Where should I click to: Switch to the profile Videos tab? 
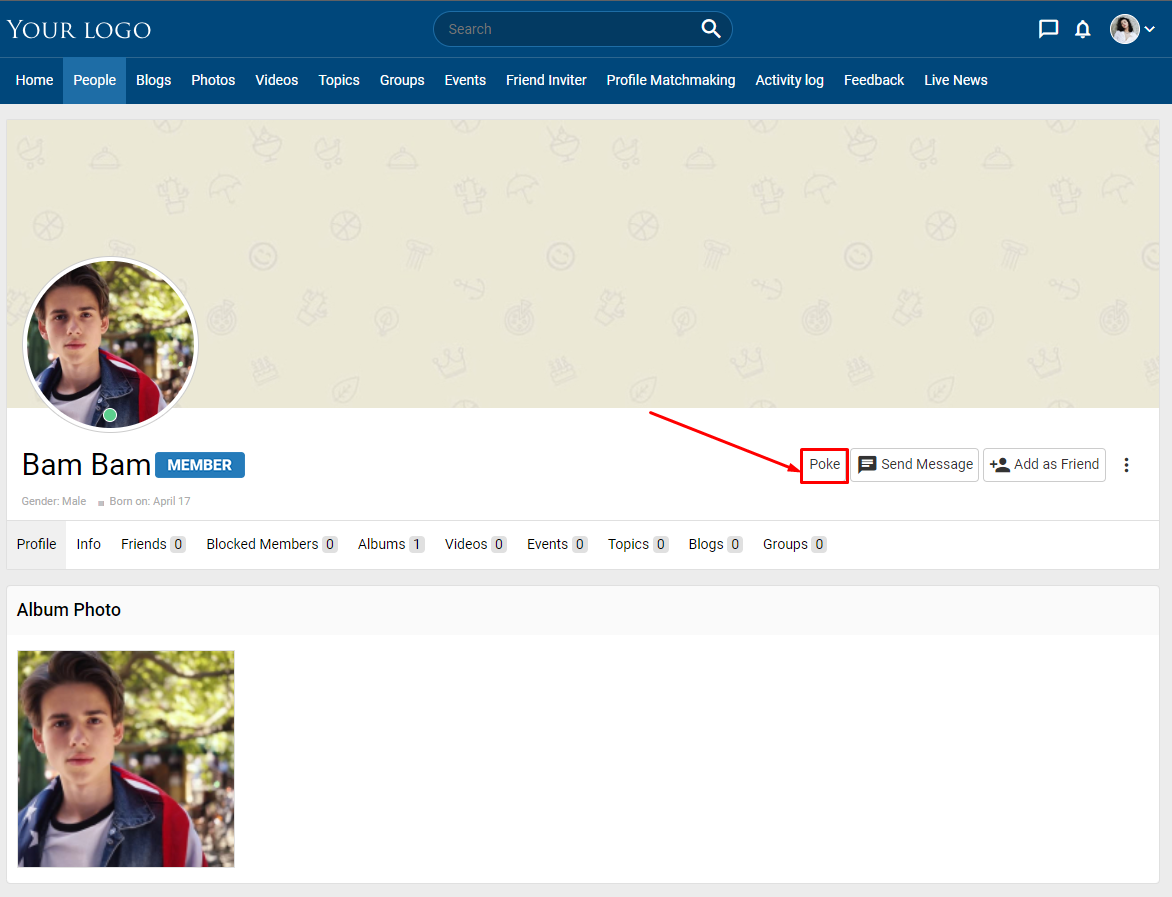pos(475,544)
